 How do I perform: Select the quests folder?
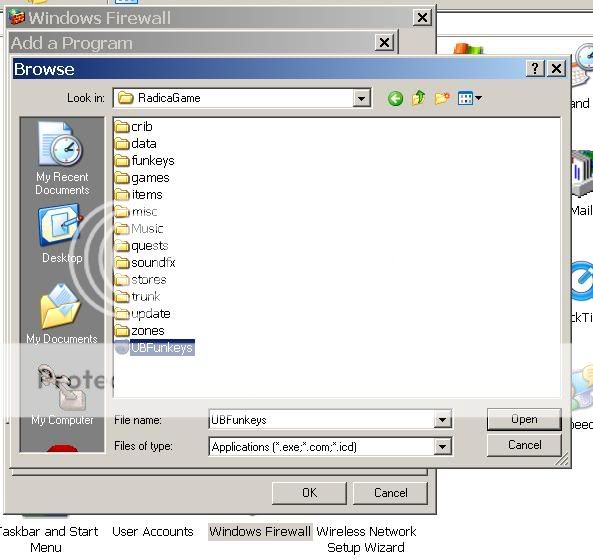141,246
